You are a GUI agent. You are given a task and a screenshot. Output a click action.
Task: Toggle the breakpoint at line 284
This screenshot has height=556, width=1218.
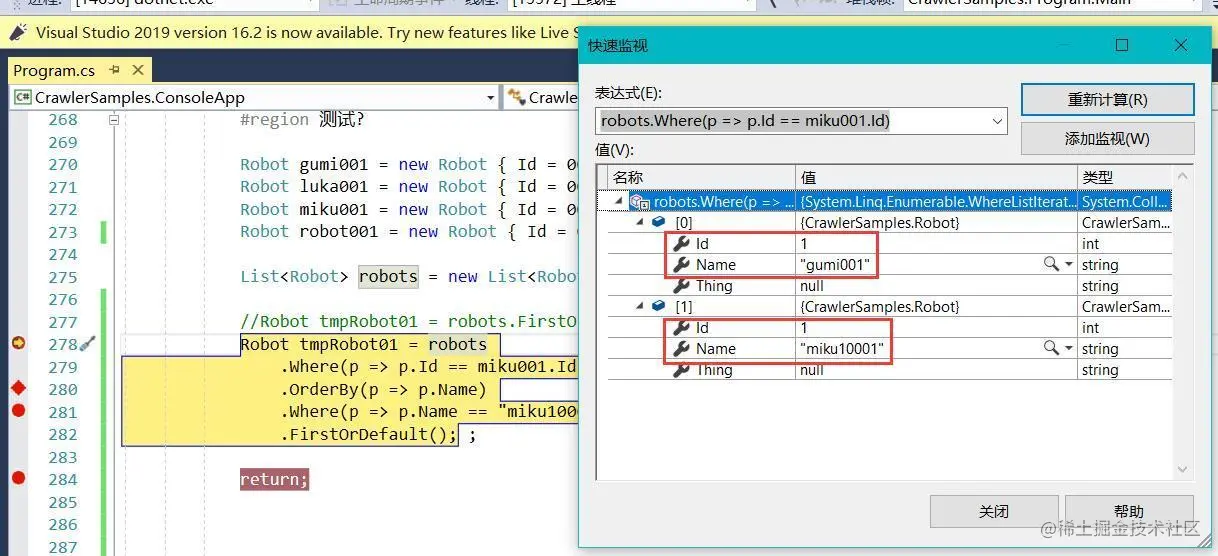(18, 478)
